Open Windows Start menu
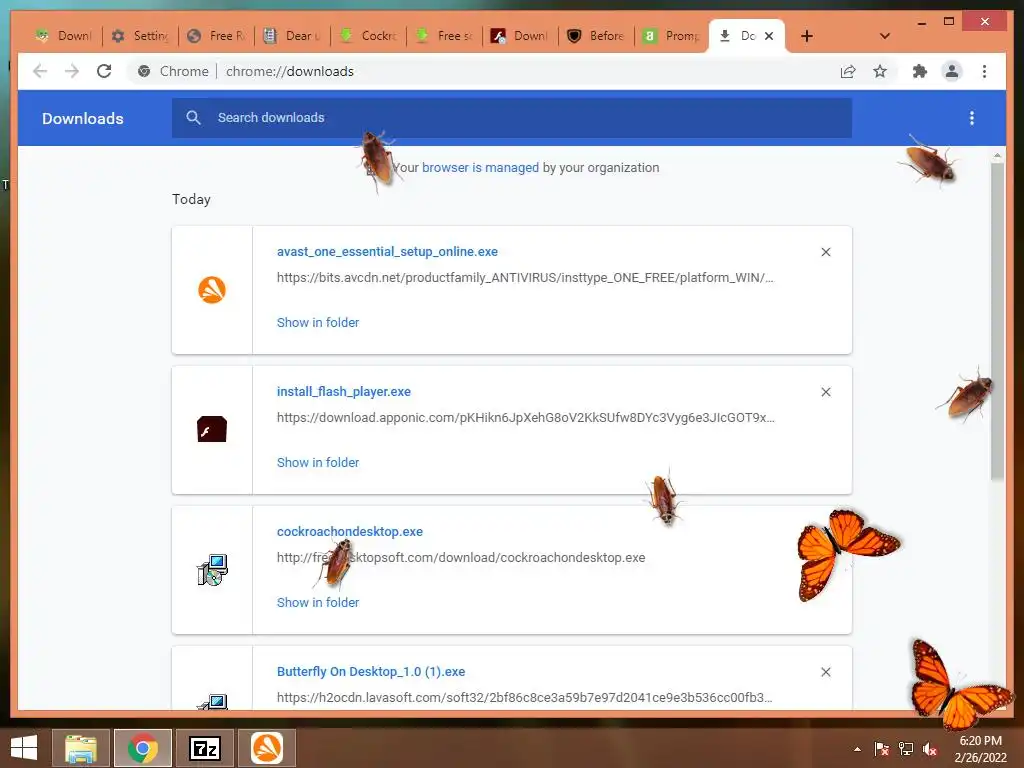This screenshot has height=768, width=1024. tap(24, 748)
